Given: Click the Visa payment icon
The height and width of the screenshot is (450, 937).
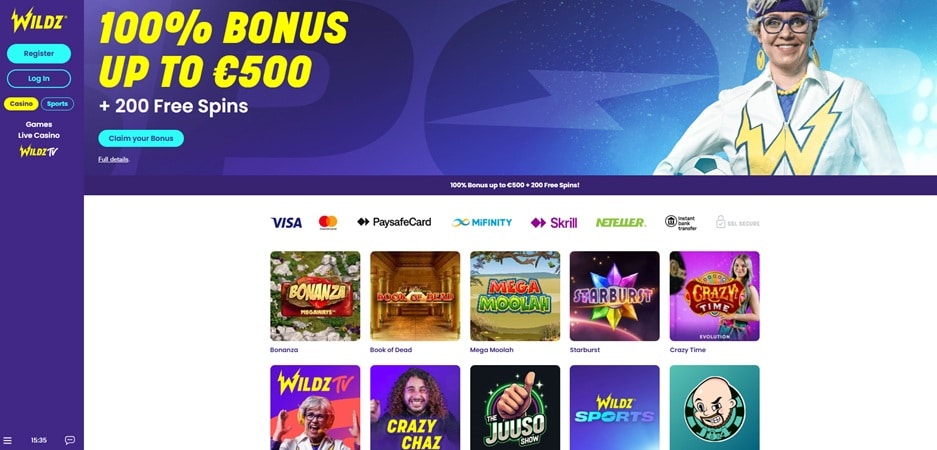Looking at the screenshot, I should tap(287, 222).
